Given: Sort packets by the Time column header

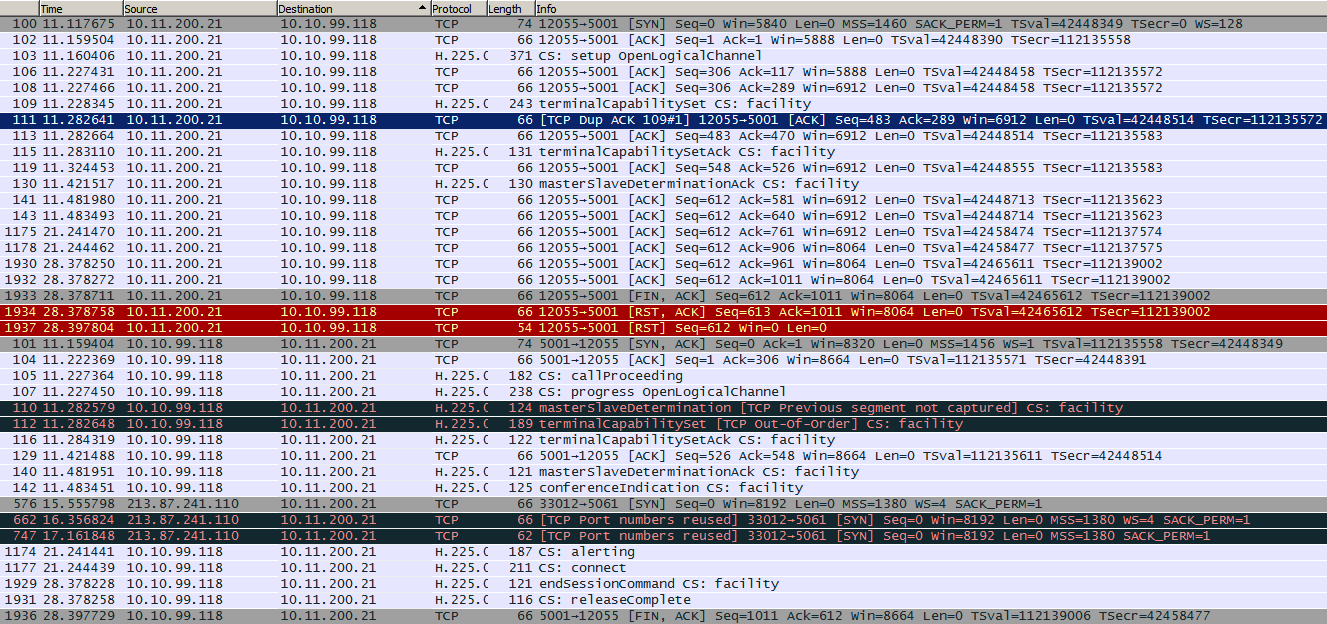Looking at the screenshot, I should coord(80,8).
